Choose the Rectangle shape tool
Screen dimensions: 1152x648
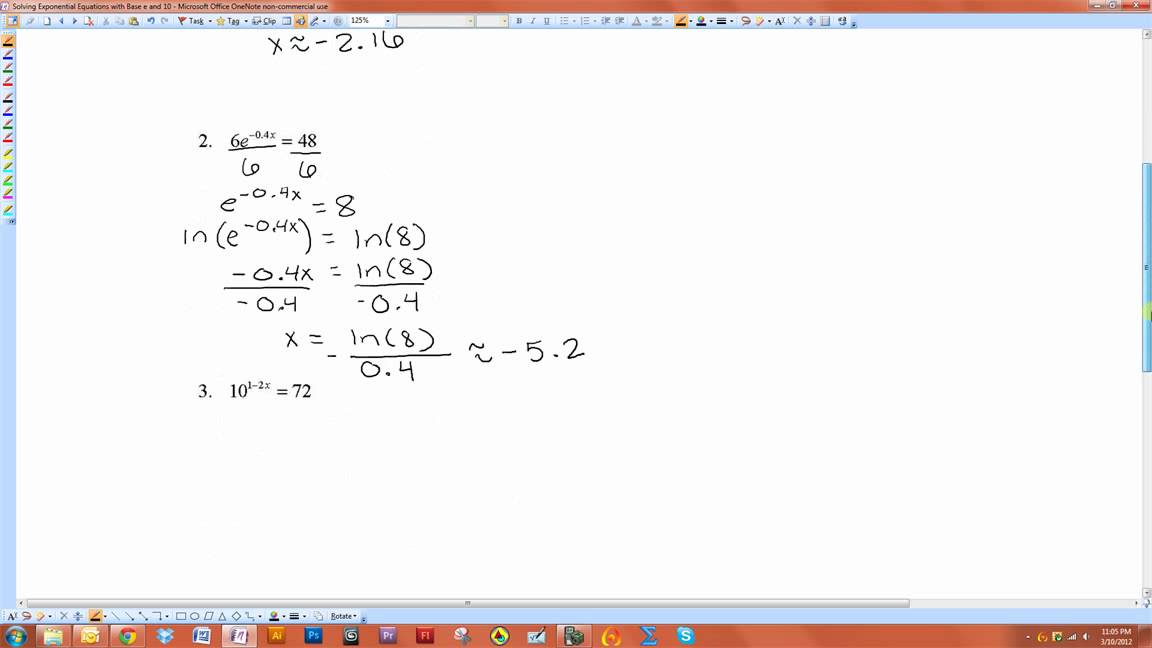tap(181, 616)
